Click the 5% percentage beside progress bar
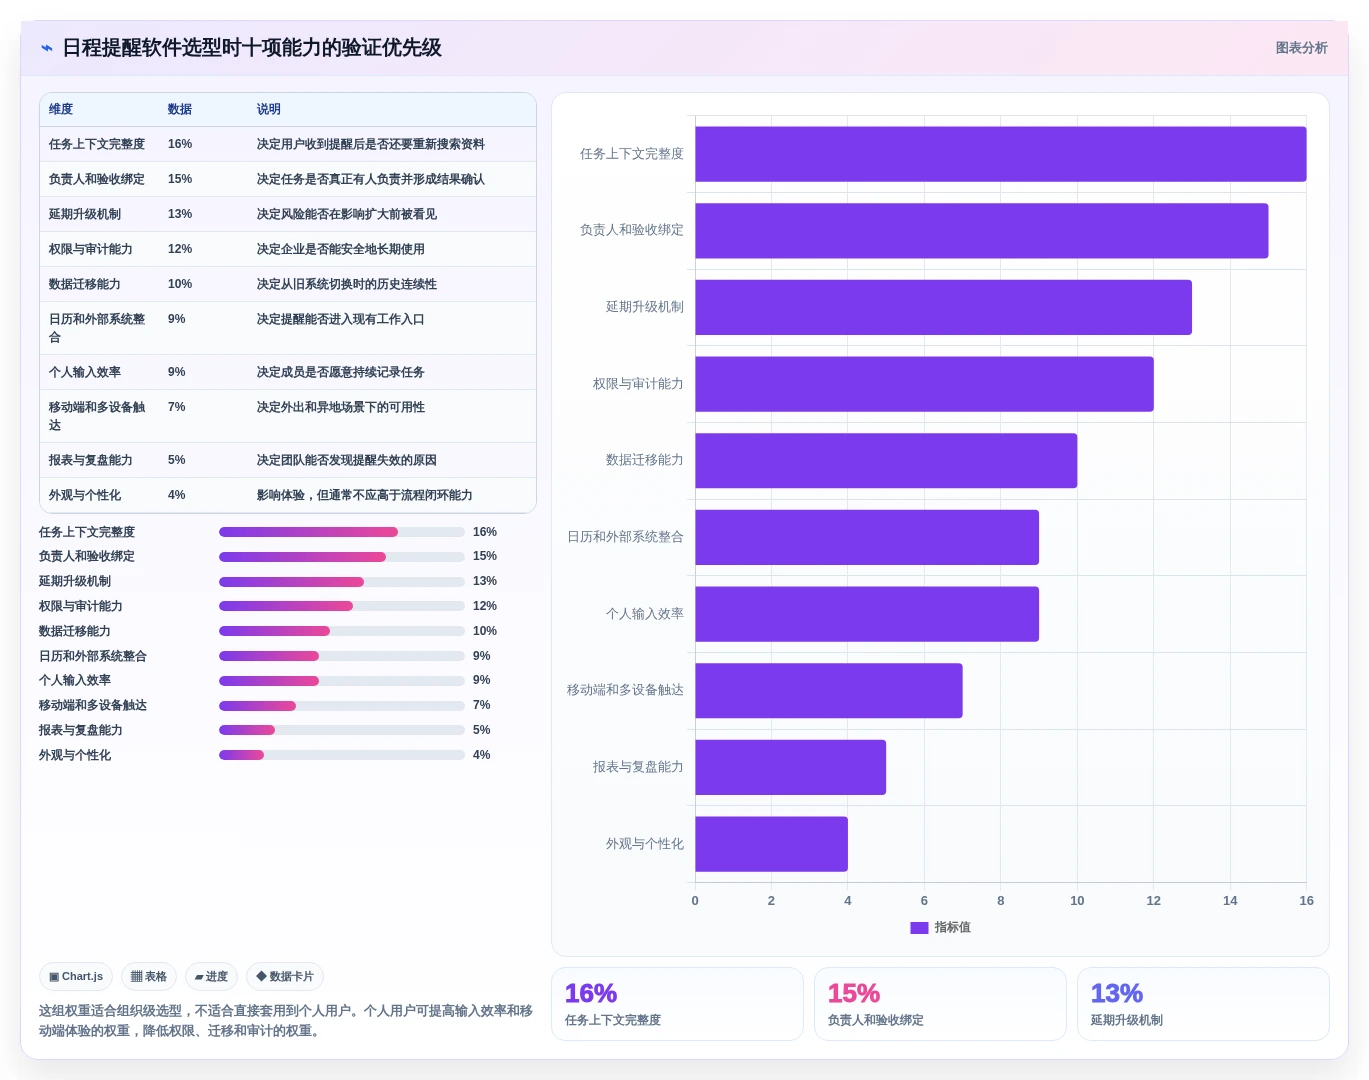 (x=482, y=730)
